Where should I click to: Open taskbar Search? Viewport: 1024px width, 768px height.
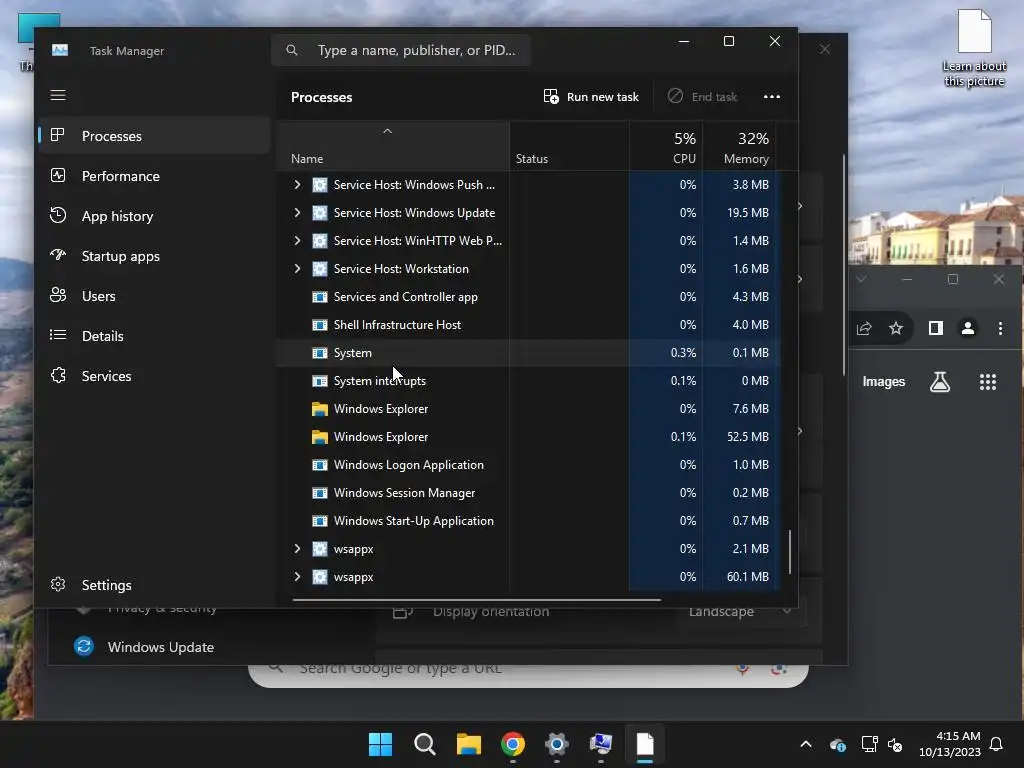click(x=424, y=744)
